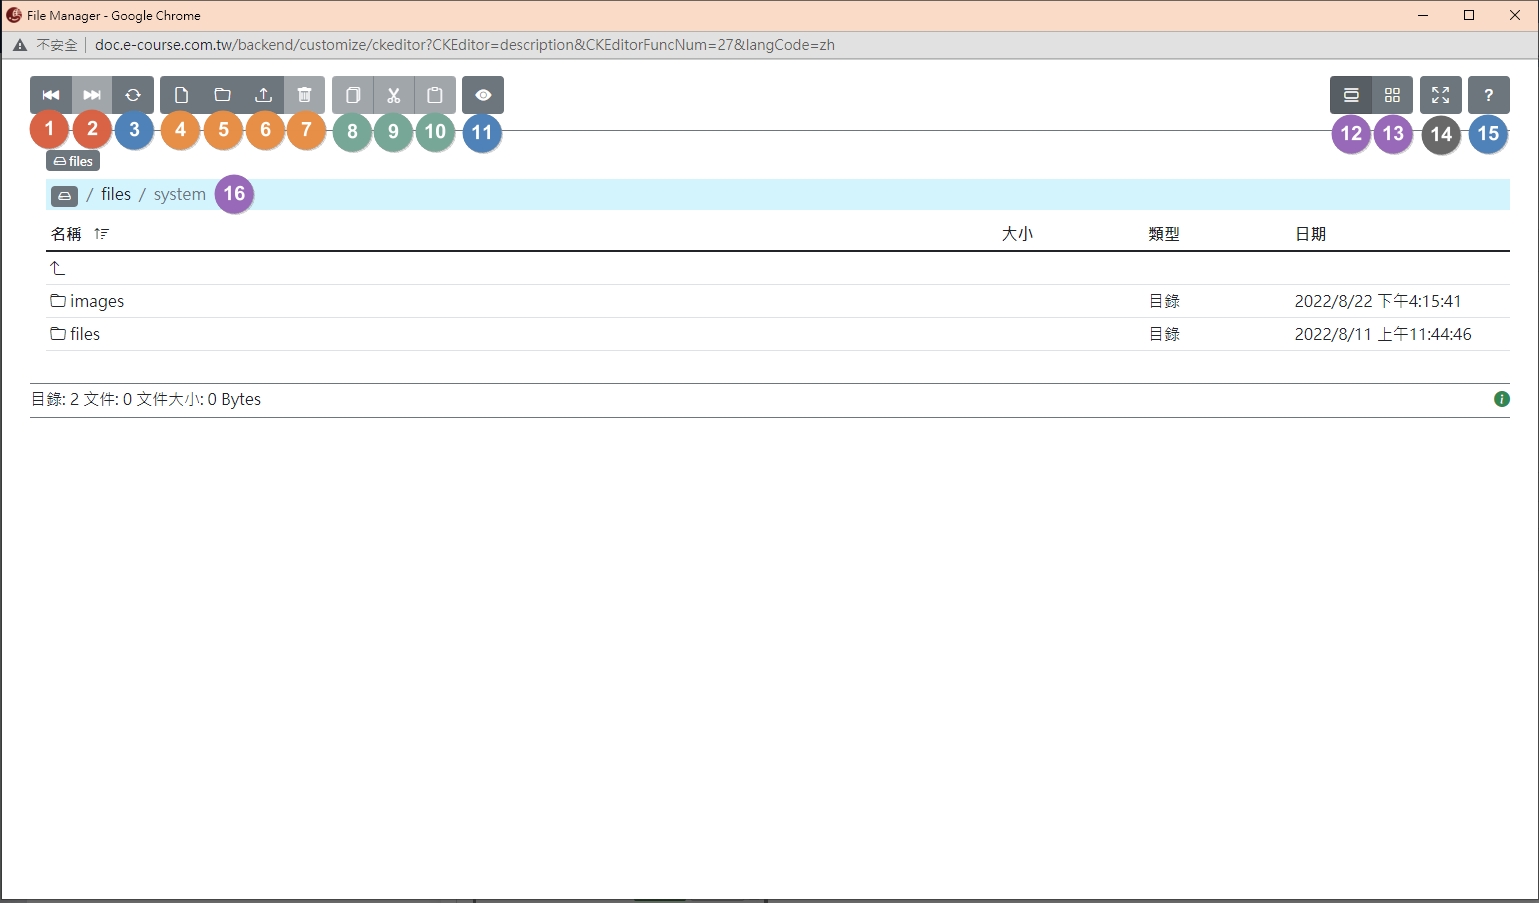The image size is (1539, 903).
Task: Switch to grid view layout
Action: click(x=1392, y=95)
